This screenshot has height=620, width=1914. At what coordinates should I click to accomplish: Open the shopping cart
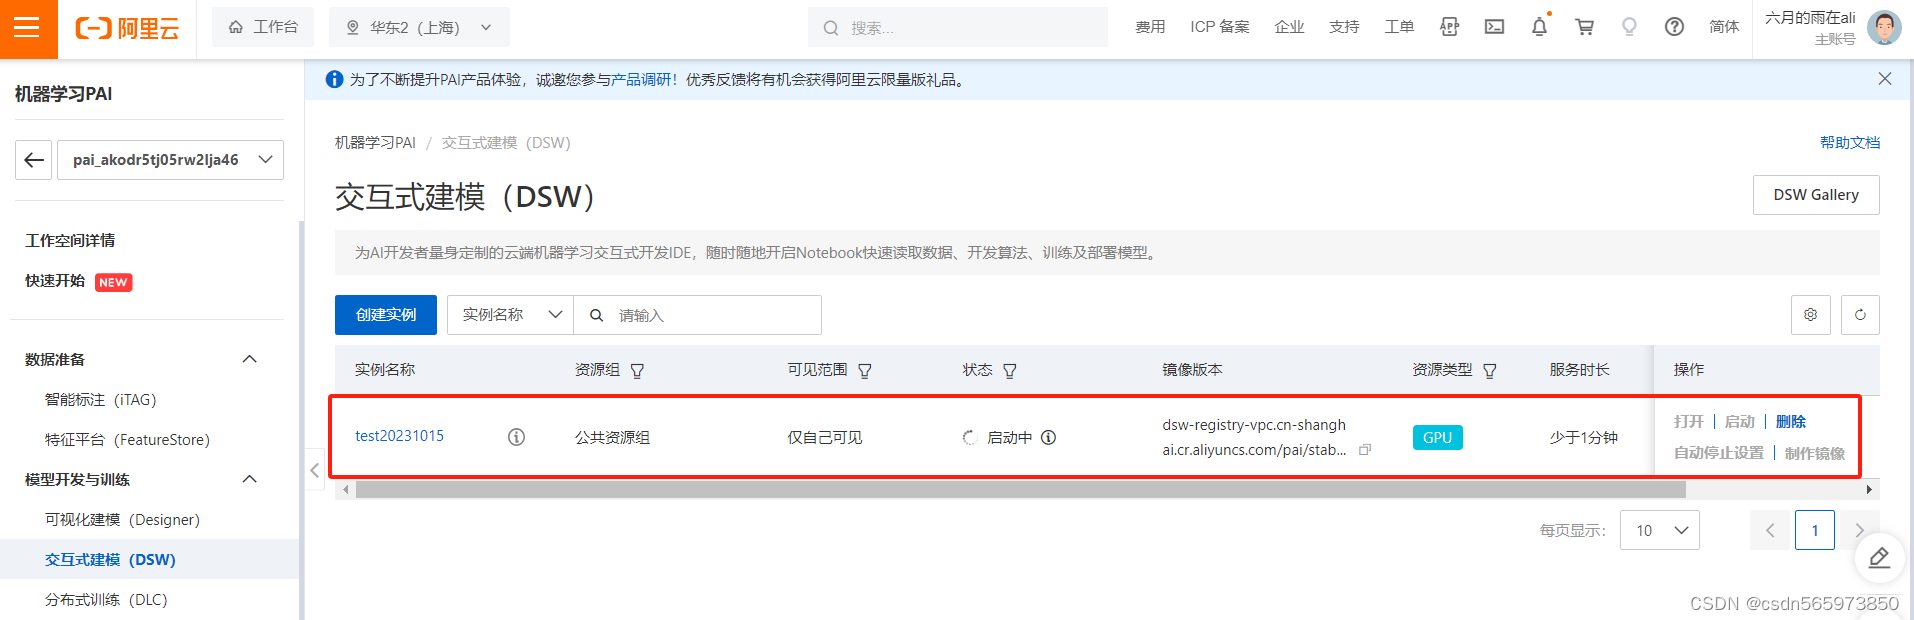[x=1584, y=27]
